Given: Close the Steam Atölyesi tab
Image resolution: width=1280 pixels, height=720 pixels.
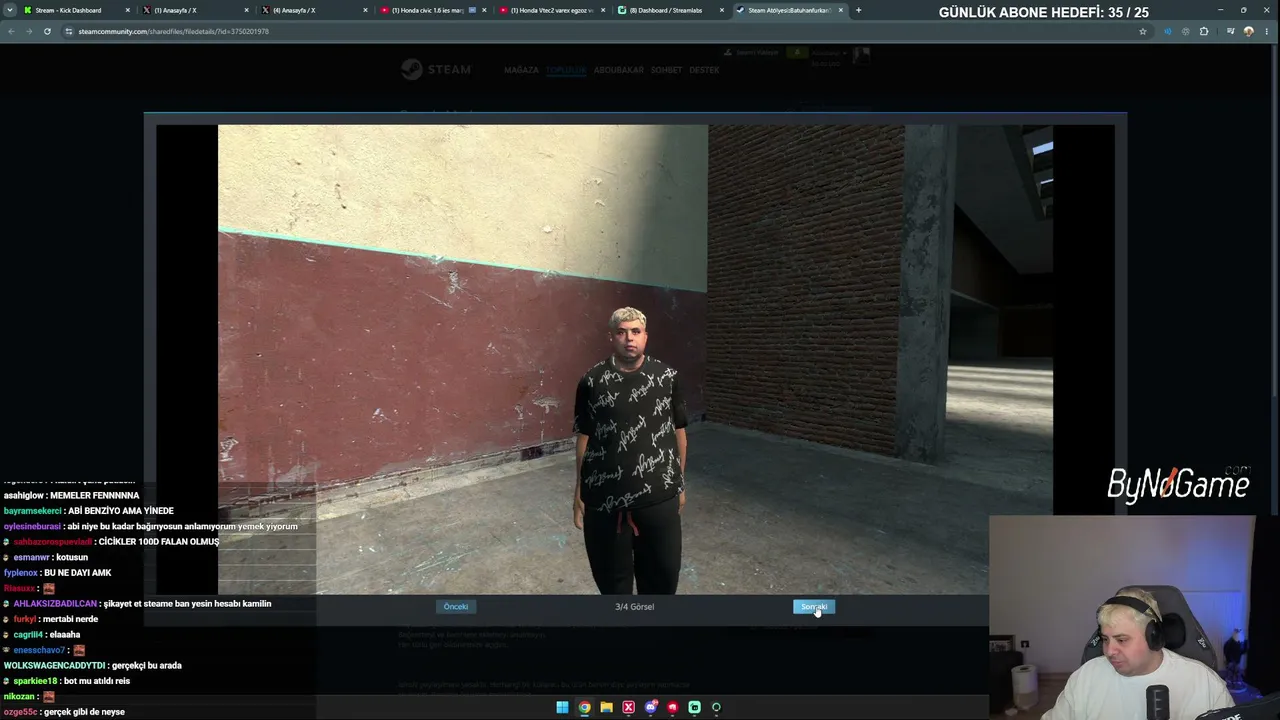Looking at the screenshot, I should 841,10.
